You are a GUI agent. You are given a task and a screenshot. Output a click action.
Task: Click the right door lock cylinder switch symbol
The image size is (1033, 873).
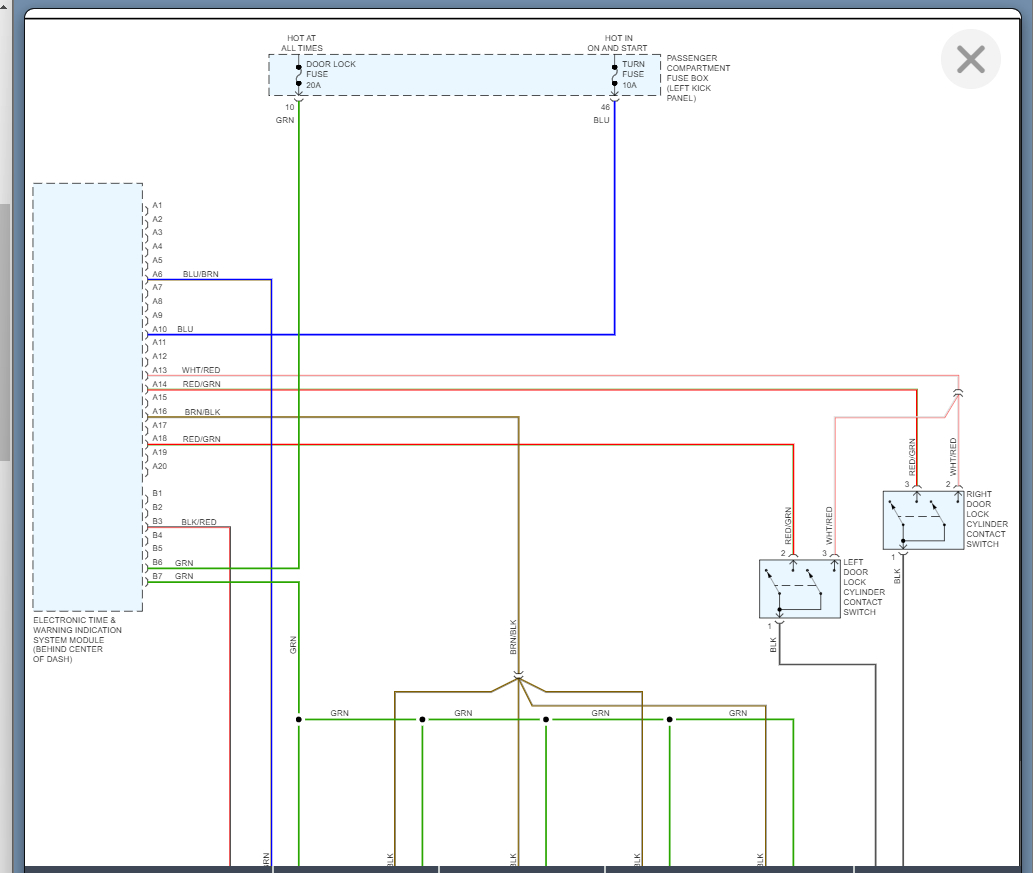(922, 520)
